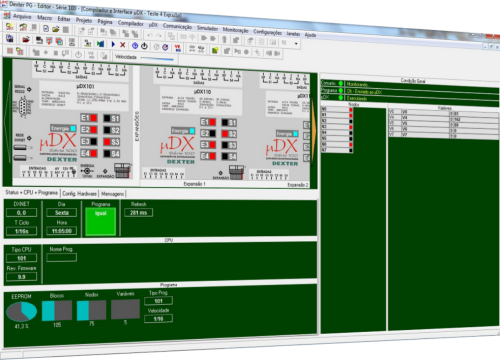Toggle output S2 on the µDX110 expansion
The image size is (500, 360).
click(x=229, y=134)
